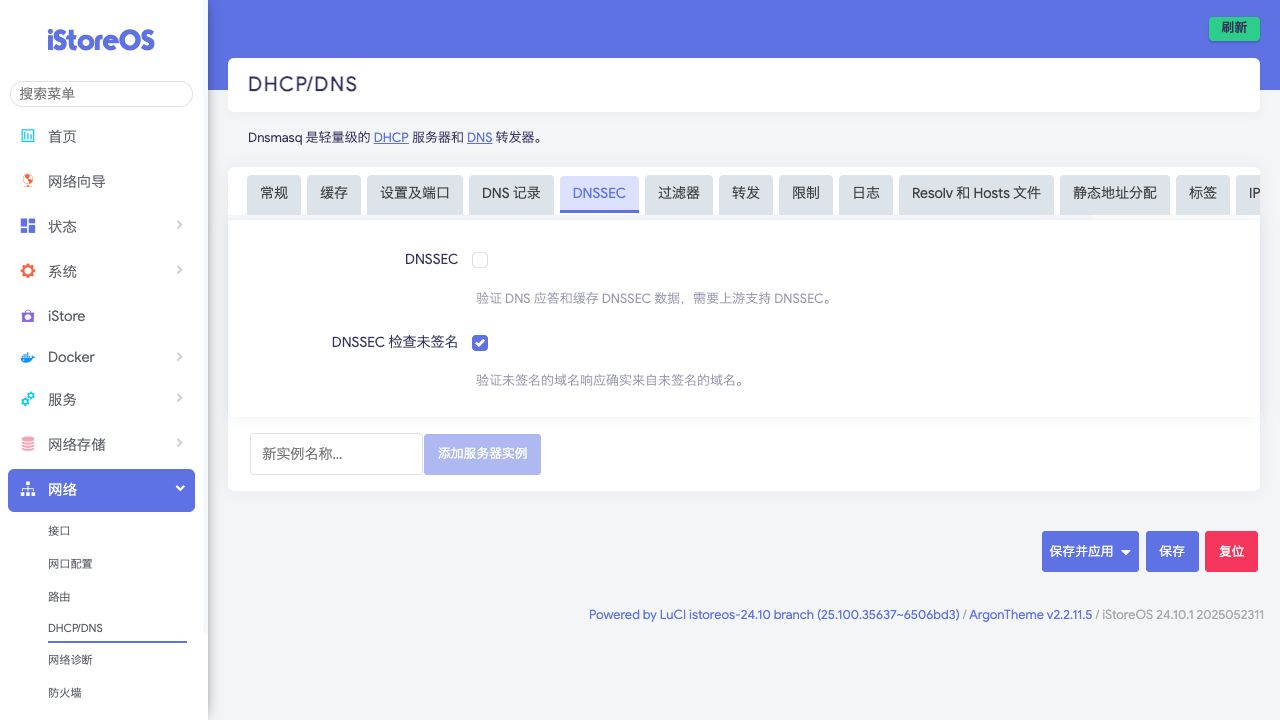Viewport: 1280px width, 720px height.
Task: Collapse the 网络 menu chevron
Action: 180,489
